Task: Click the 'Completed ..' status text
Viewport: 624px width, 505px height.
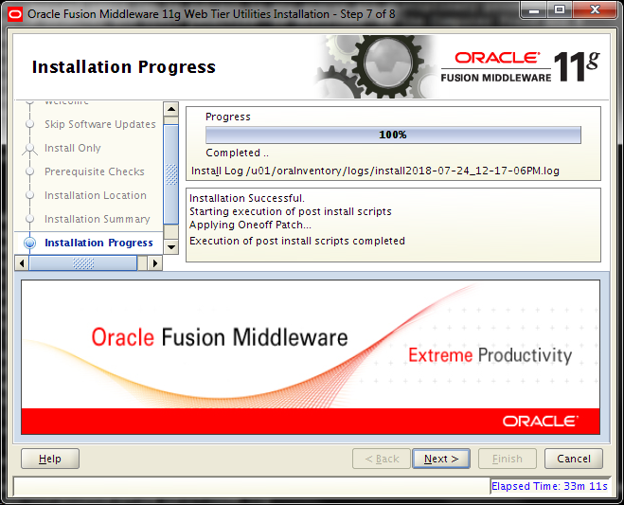Action: pyautogui.click(x=237, y=153)
